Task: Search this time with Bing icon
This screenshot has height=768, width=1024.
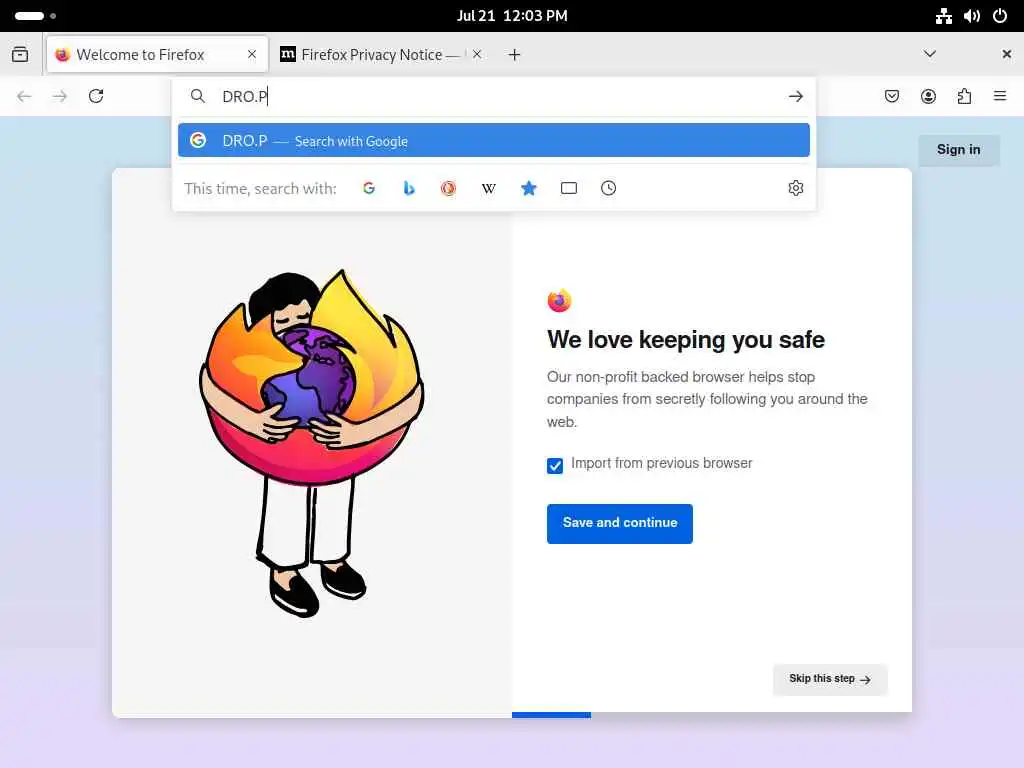Action: pos(409,188)
